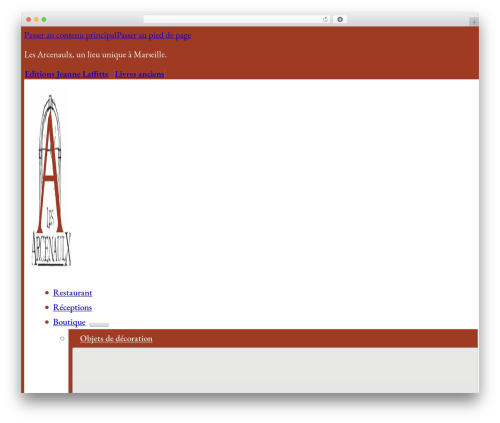Click the gray panel below Objets de décoration

tap(275, 370)
